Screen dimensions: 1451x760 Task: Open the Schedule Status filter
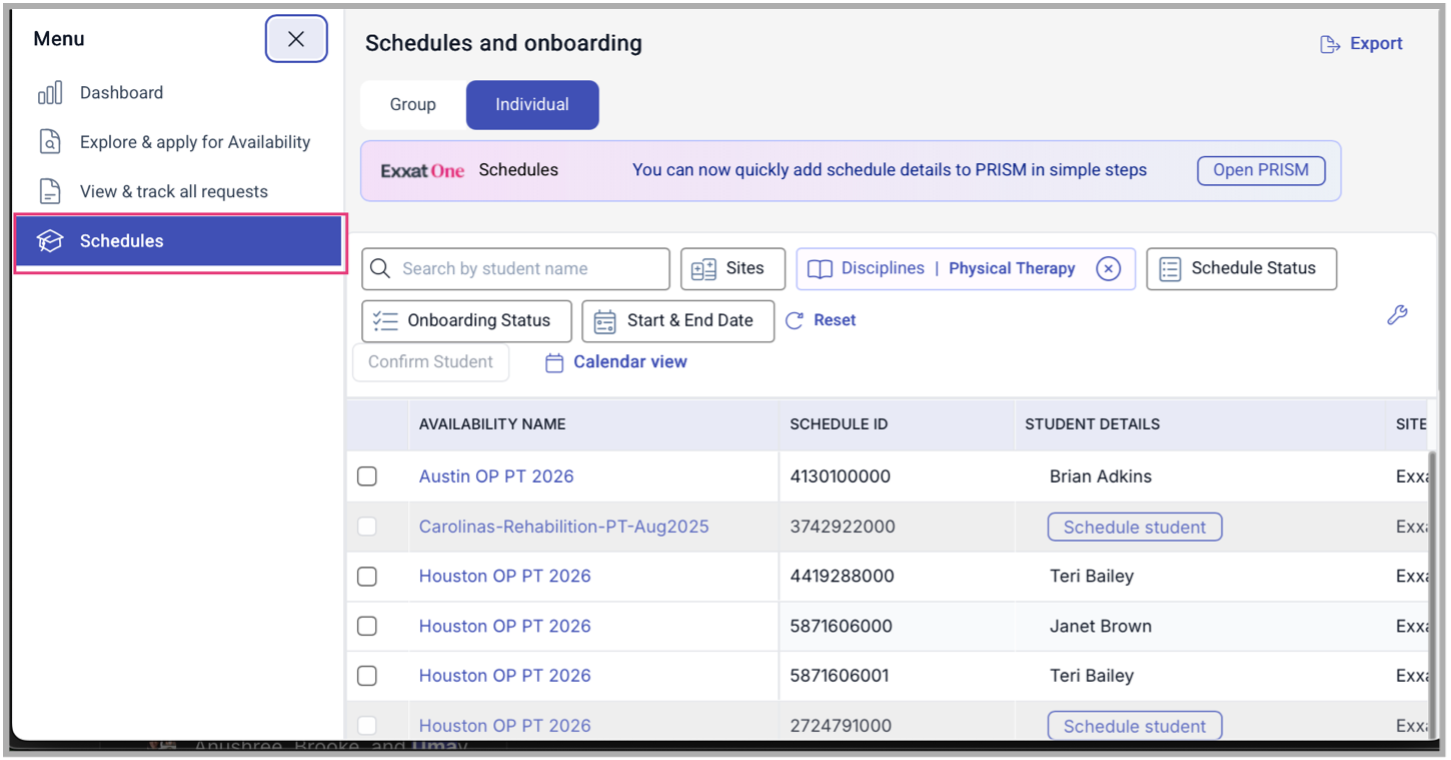point(1241,268)
